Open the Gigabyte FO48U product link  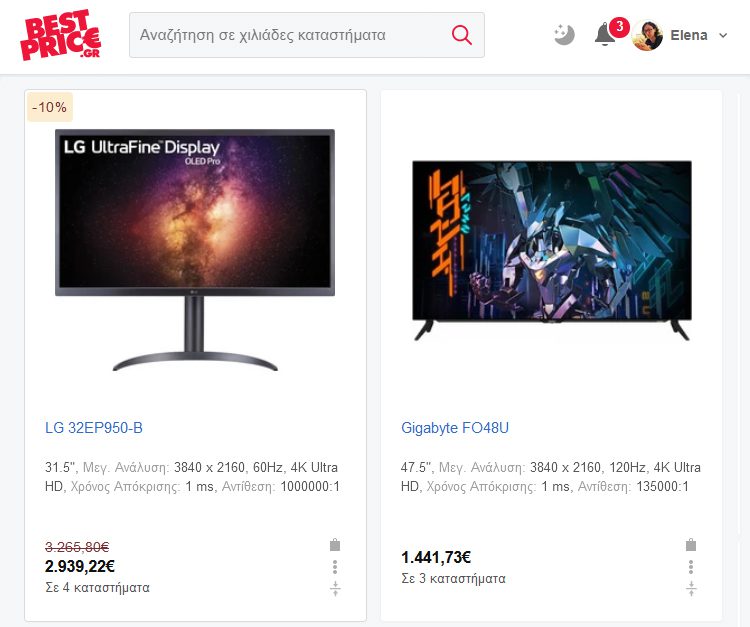pyautogui.click(x=455, y=428)
